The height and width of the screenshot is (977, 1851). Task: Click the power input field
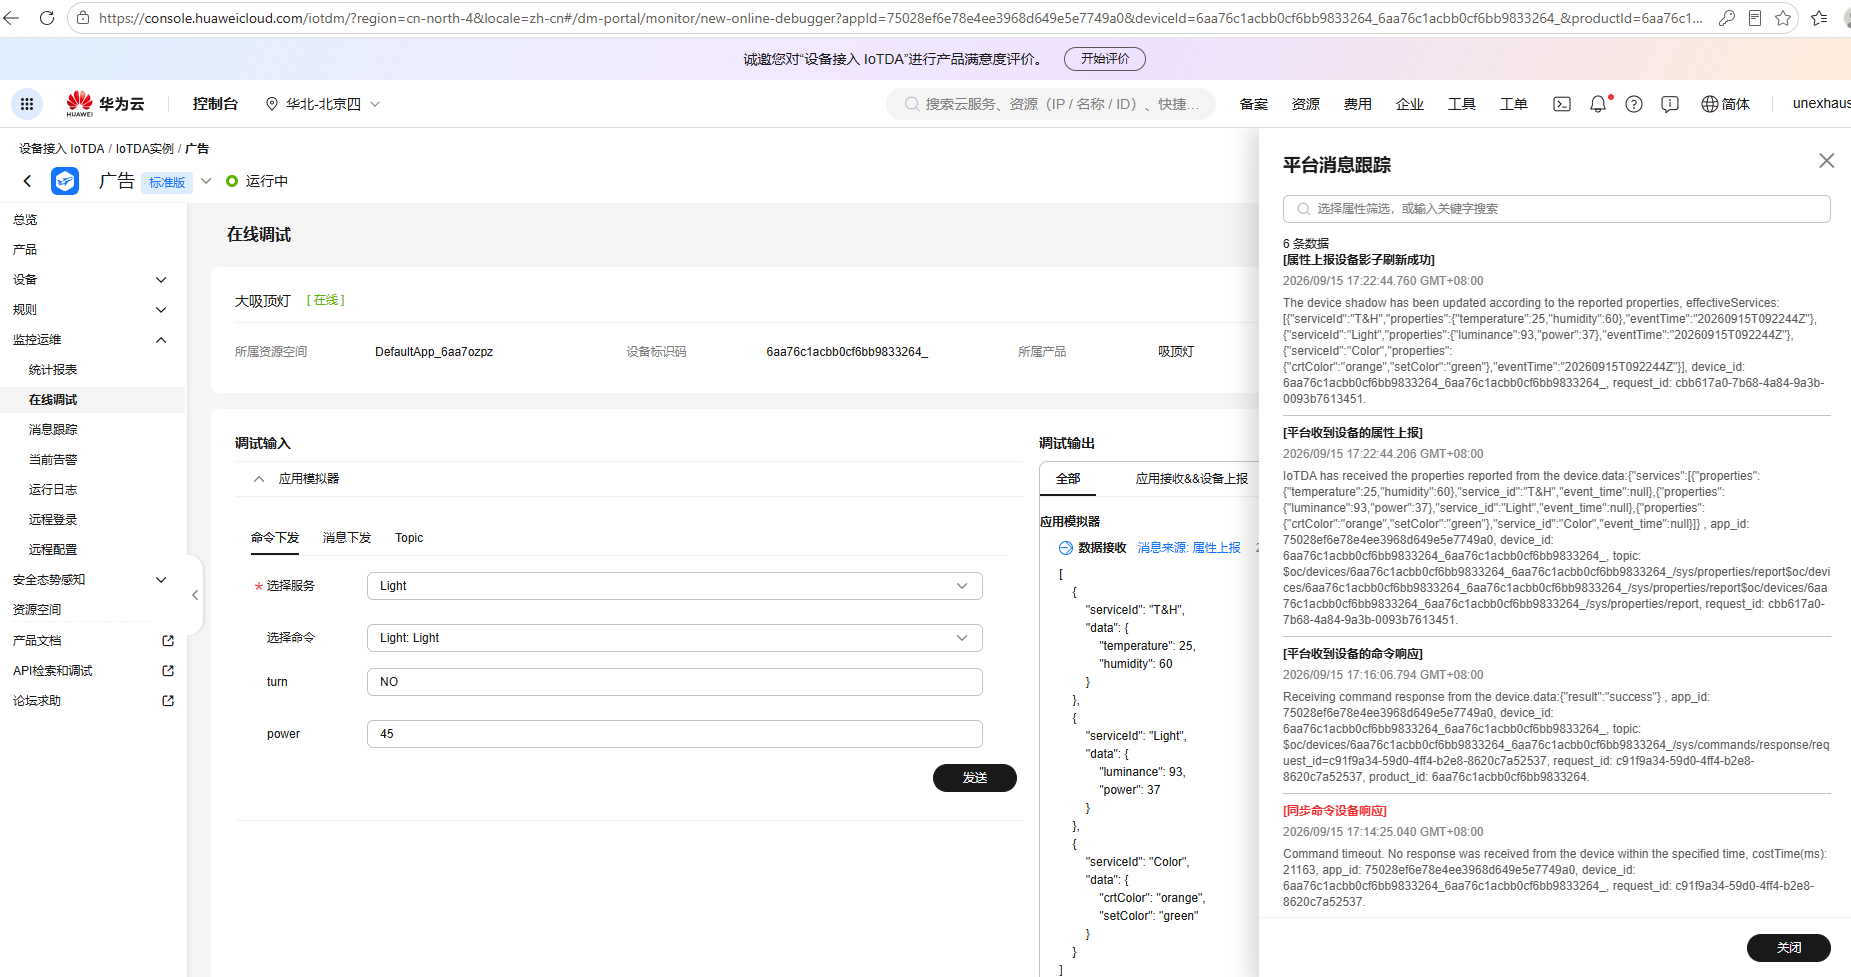[675, 734]
